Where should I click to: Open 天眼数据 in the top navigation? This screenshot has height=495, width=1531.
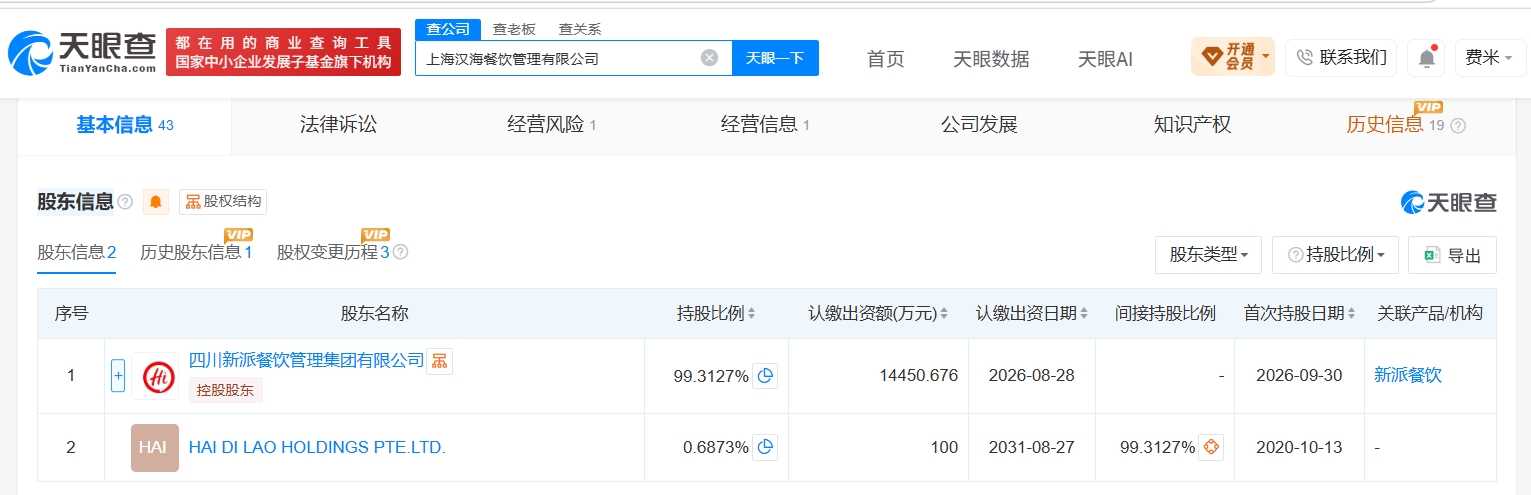991,59
